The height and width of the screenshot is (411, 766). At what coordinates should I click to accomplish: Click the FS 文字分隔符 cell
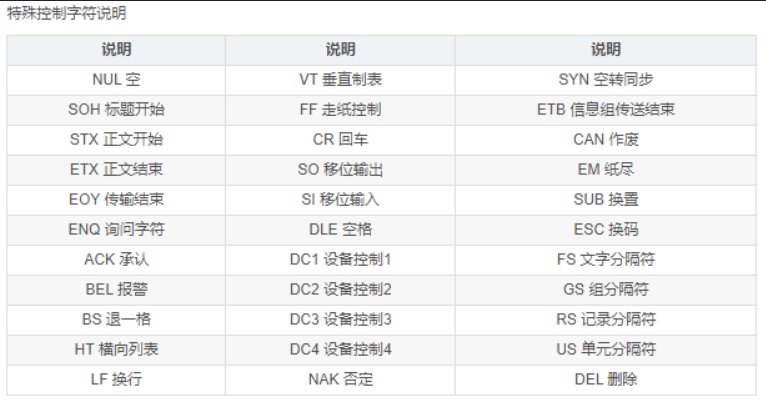pyautogui.click(x=605, y=259)
